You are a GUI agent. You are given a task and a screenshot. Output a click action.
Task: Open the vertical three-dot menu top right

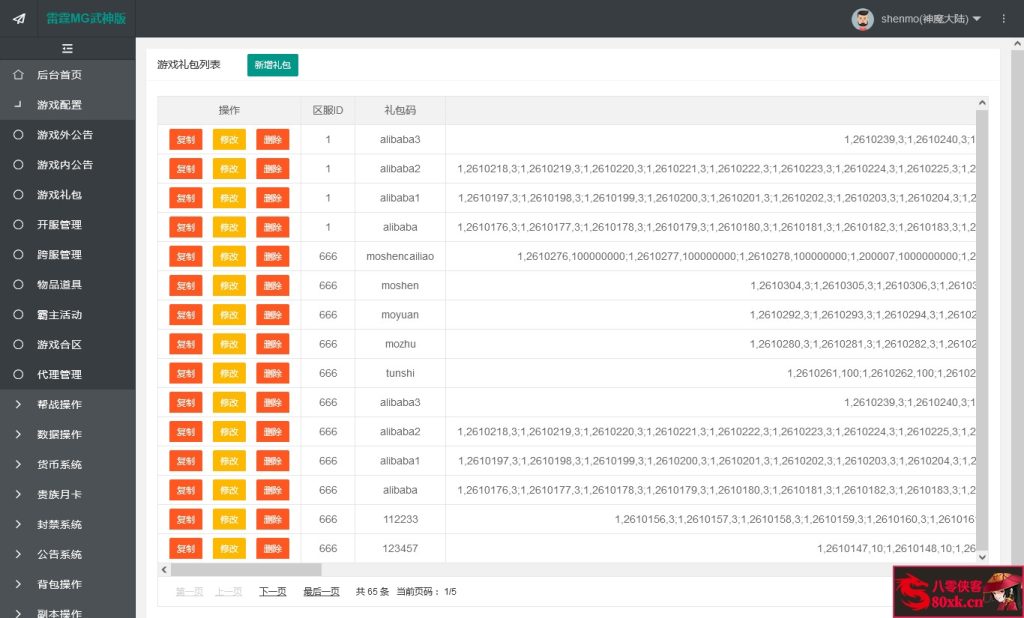click(x=1003, y=18)
